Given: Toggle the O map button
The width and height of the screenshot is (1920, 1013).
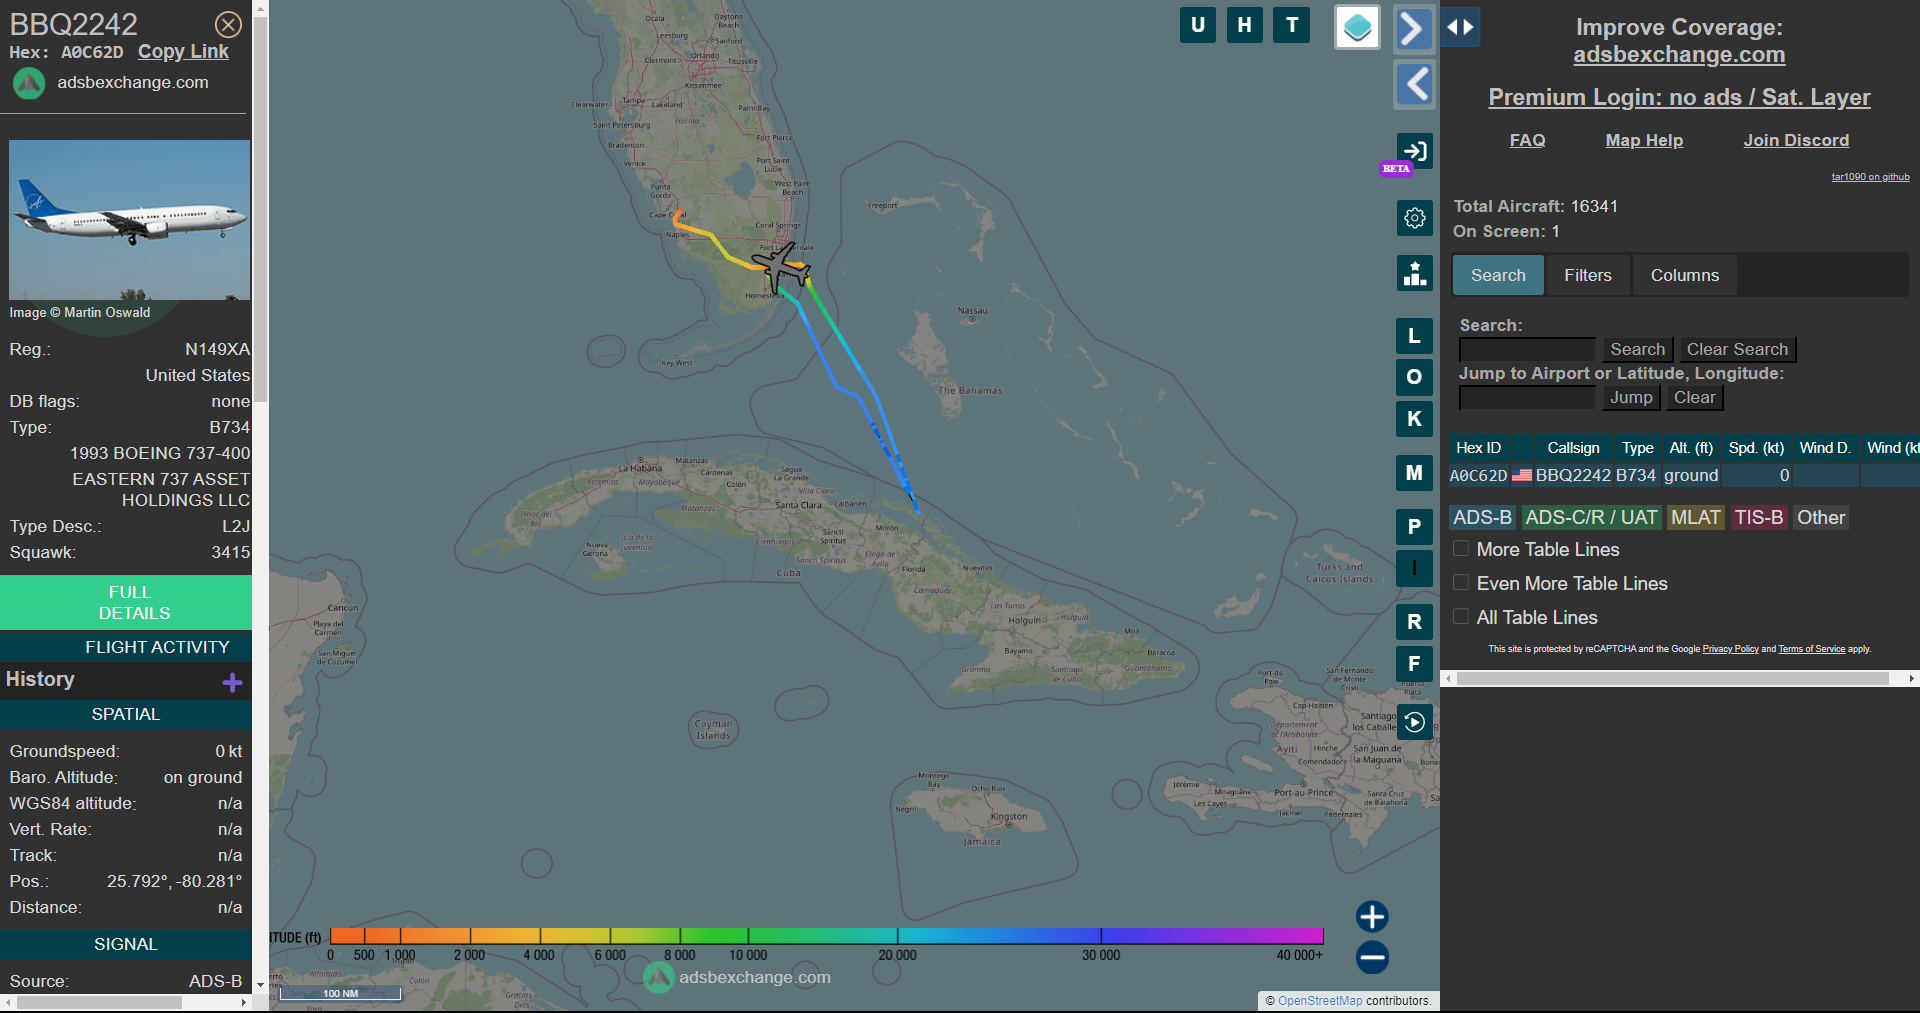Looking at the screenshot, I should (x=1414, y=377).
